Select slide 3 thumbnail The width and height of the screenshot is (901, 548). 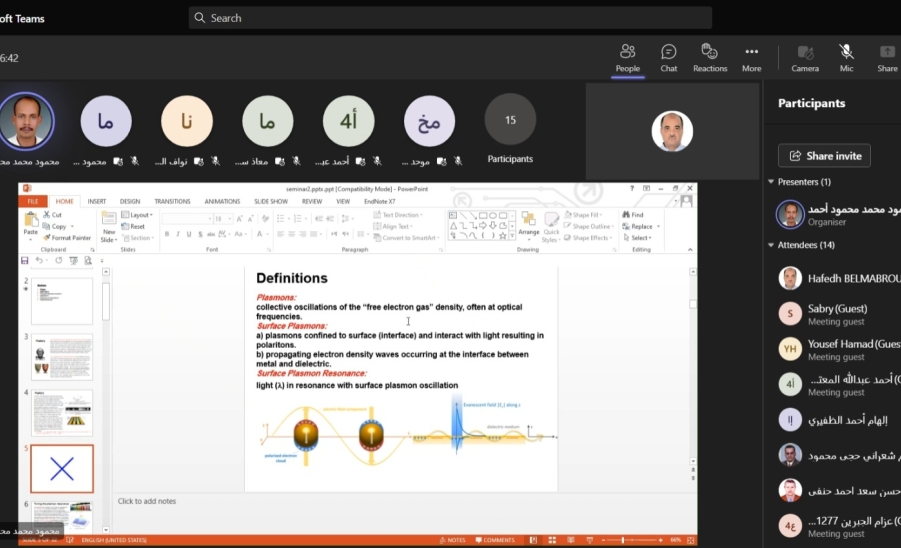pyautogui.click(x=62, y=357)
